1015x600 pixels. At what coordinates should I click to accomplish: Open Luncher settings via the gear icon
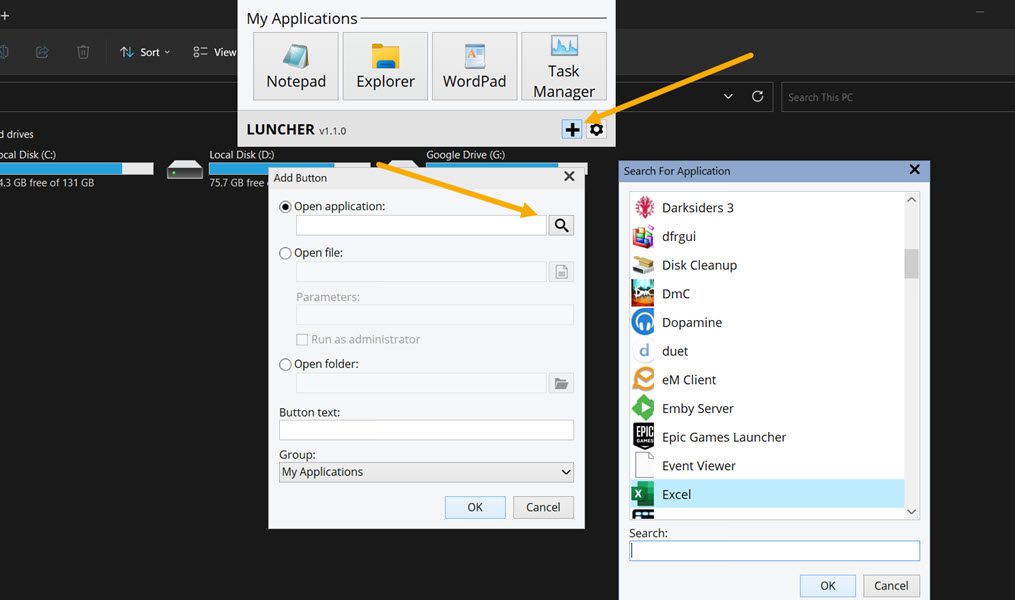[x=596, y=130]
